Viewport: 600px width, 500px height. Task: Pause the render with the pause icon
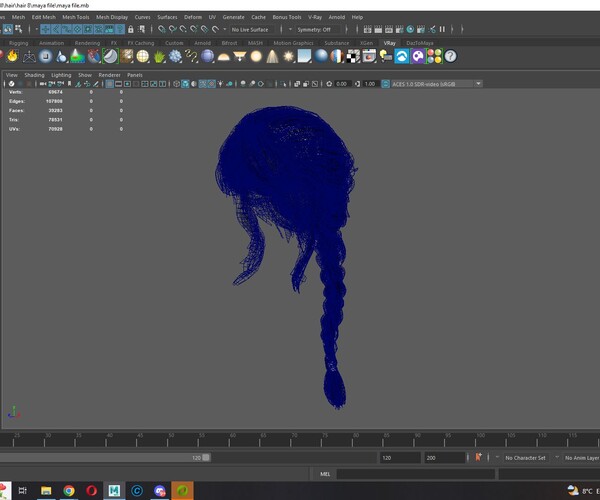[x=442, y=29]
